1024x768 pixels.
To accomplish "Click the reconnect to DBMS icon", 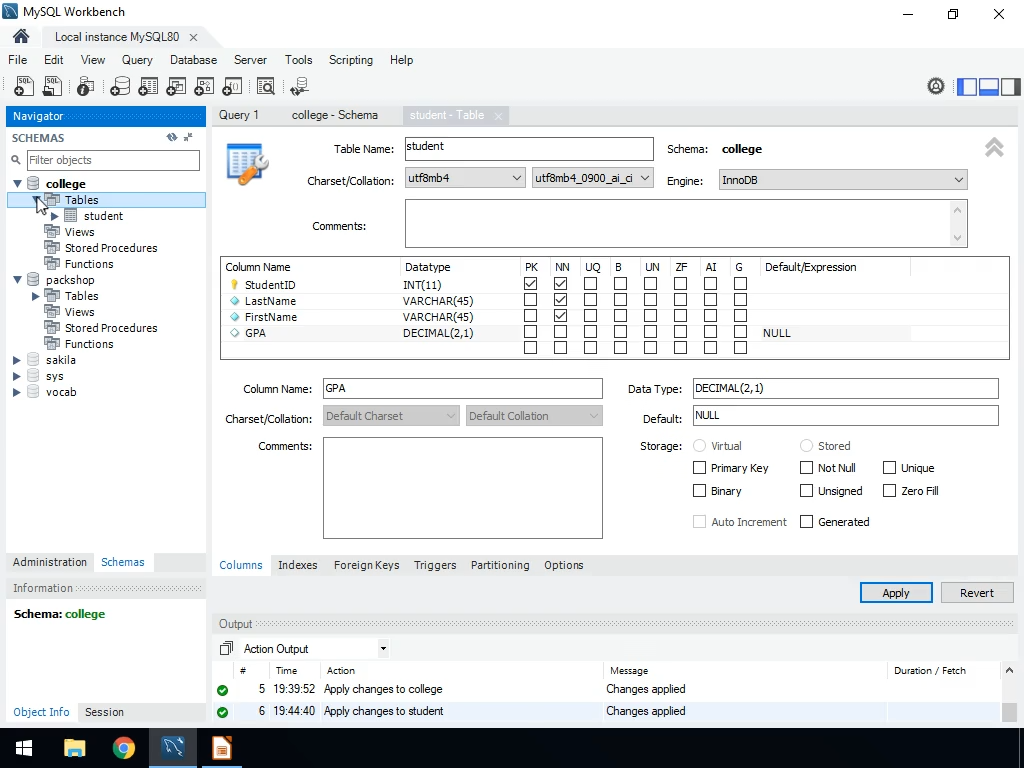I will [298, 87].
